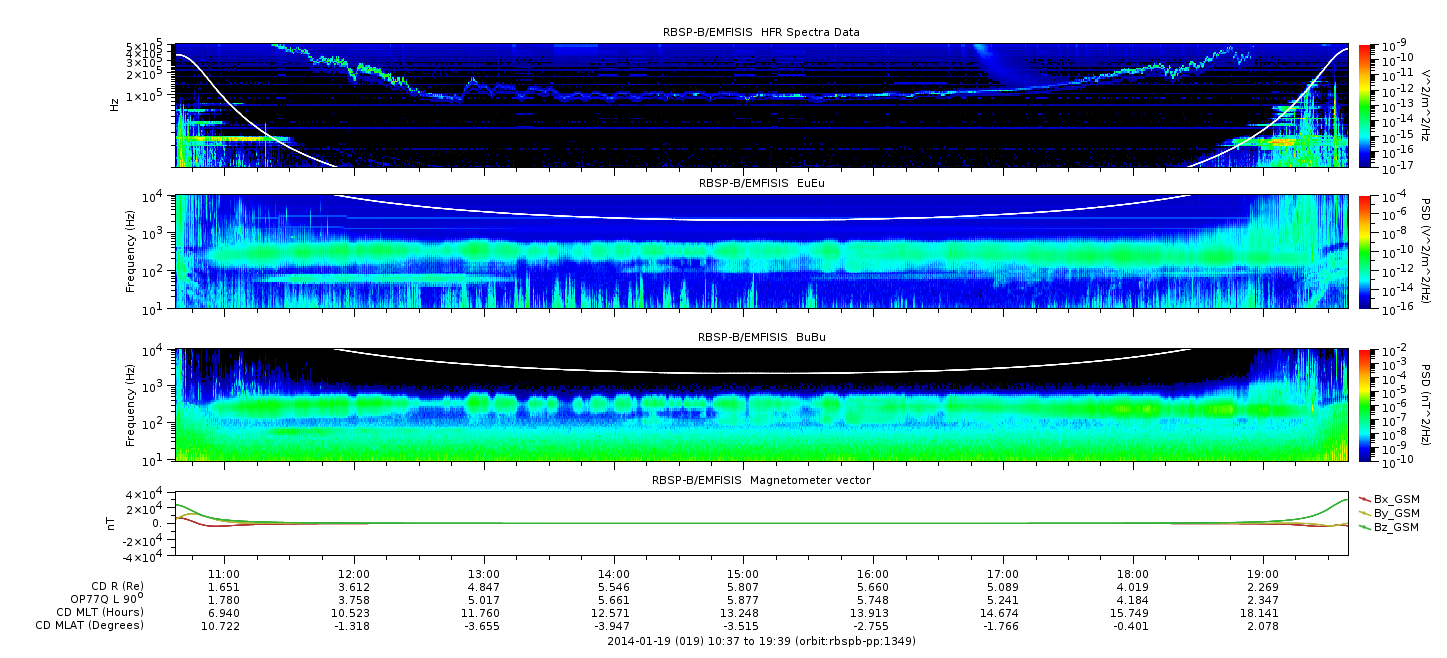Click the Magnetometer vector panel title
The width and height of the screenshot is (1447, 658).
coord(761,480)
